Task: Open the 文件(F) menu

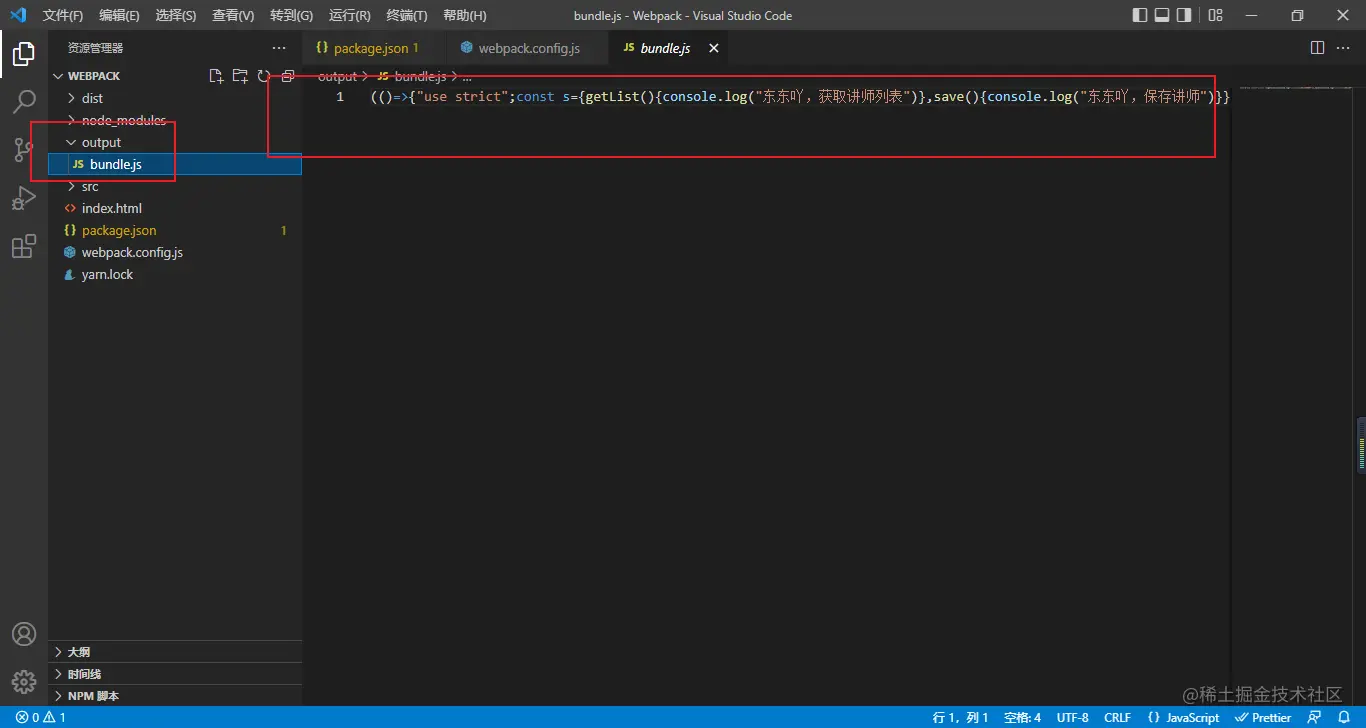Action: 63,15
